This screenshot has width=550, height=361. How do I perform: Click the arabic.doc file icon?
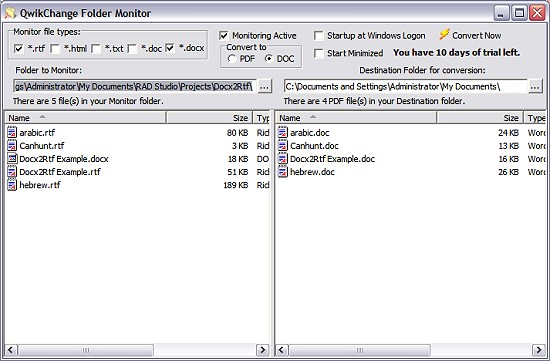point(283,133)
